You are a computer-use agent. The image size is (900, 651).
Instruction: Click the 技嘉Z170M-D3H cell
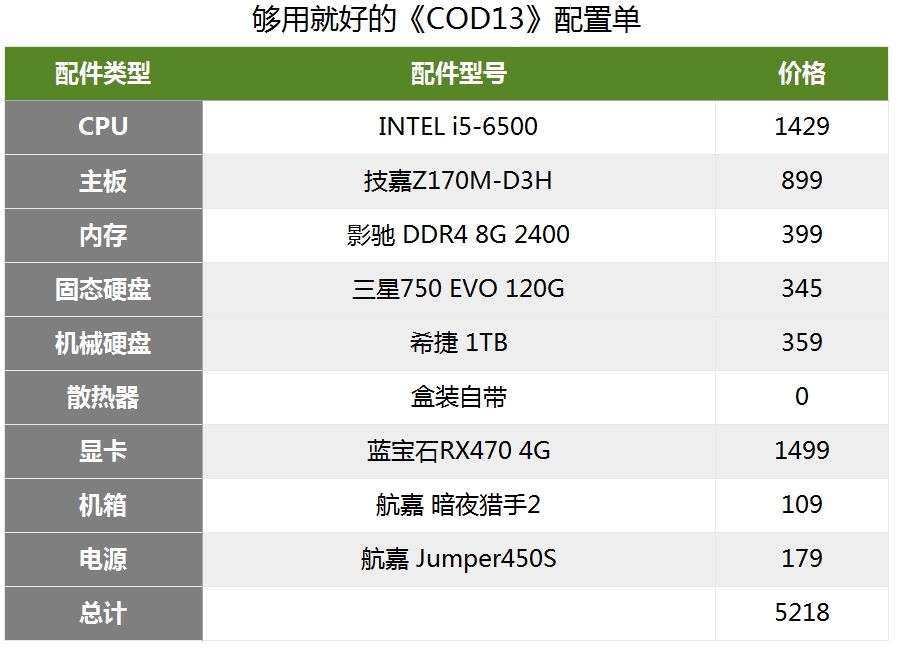coord(458,181)
